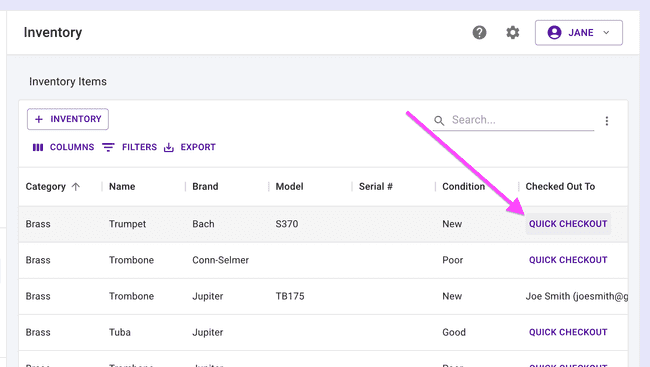
Task: Expand the JANE account dropdown chevron
Action: 606,32
